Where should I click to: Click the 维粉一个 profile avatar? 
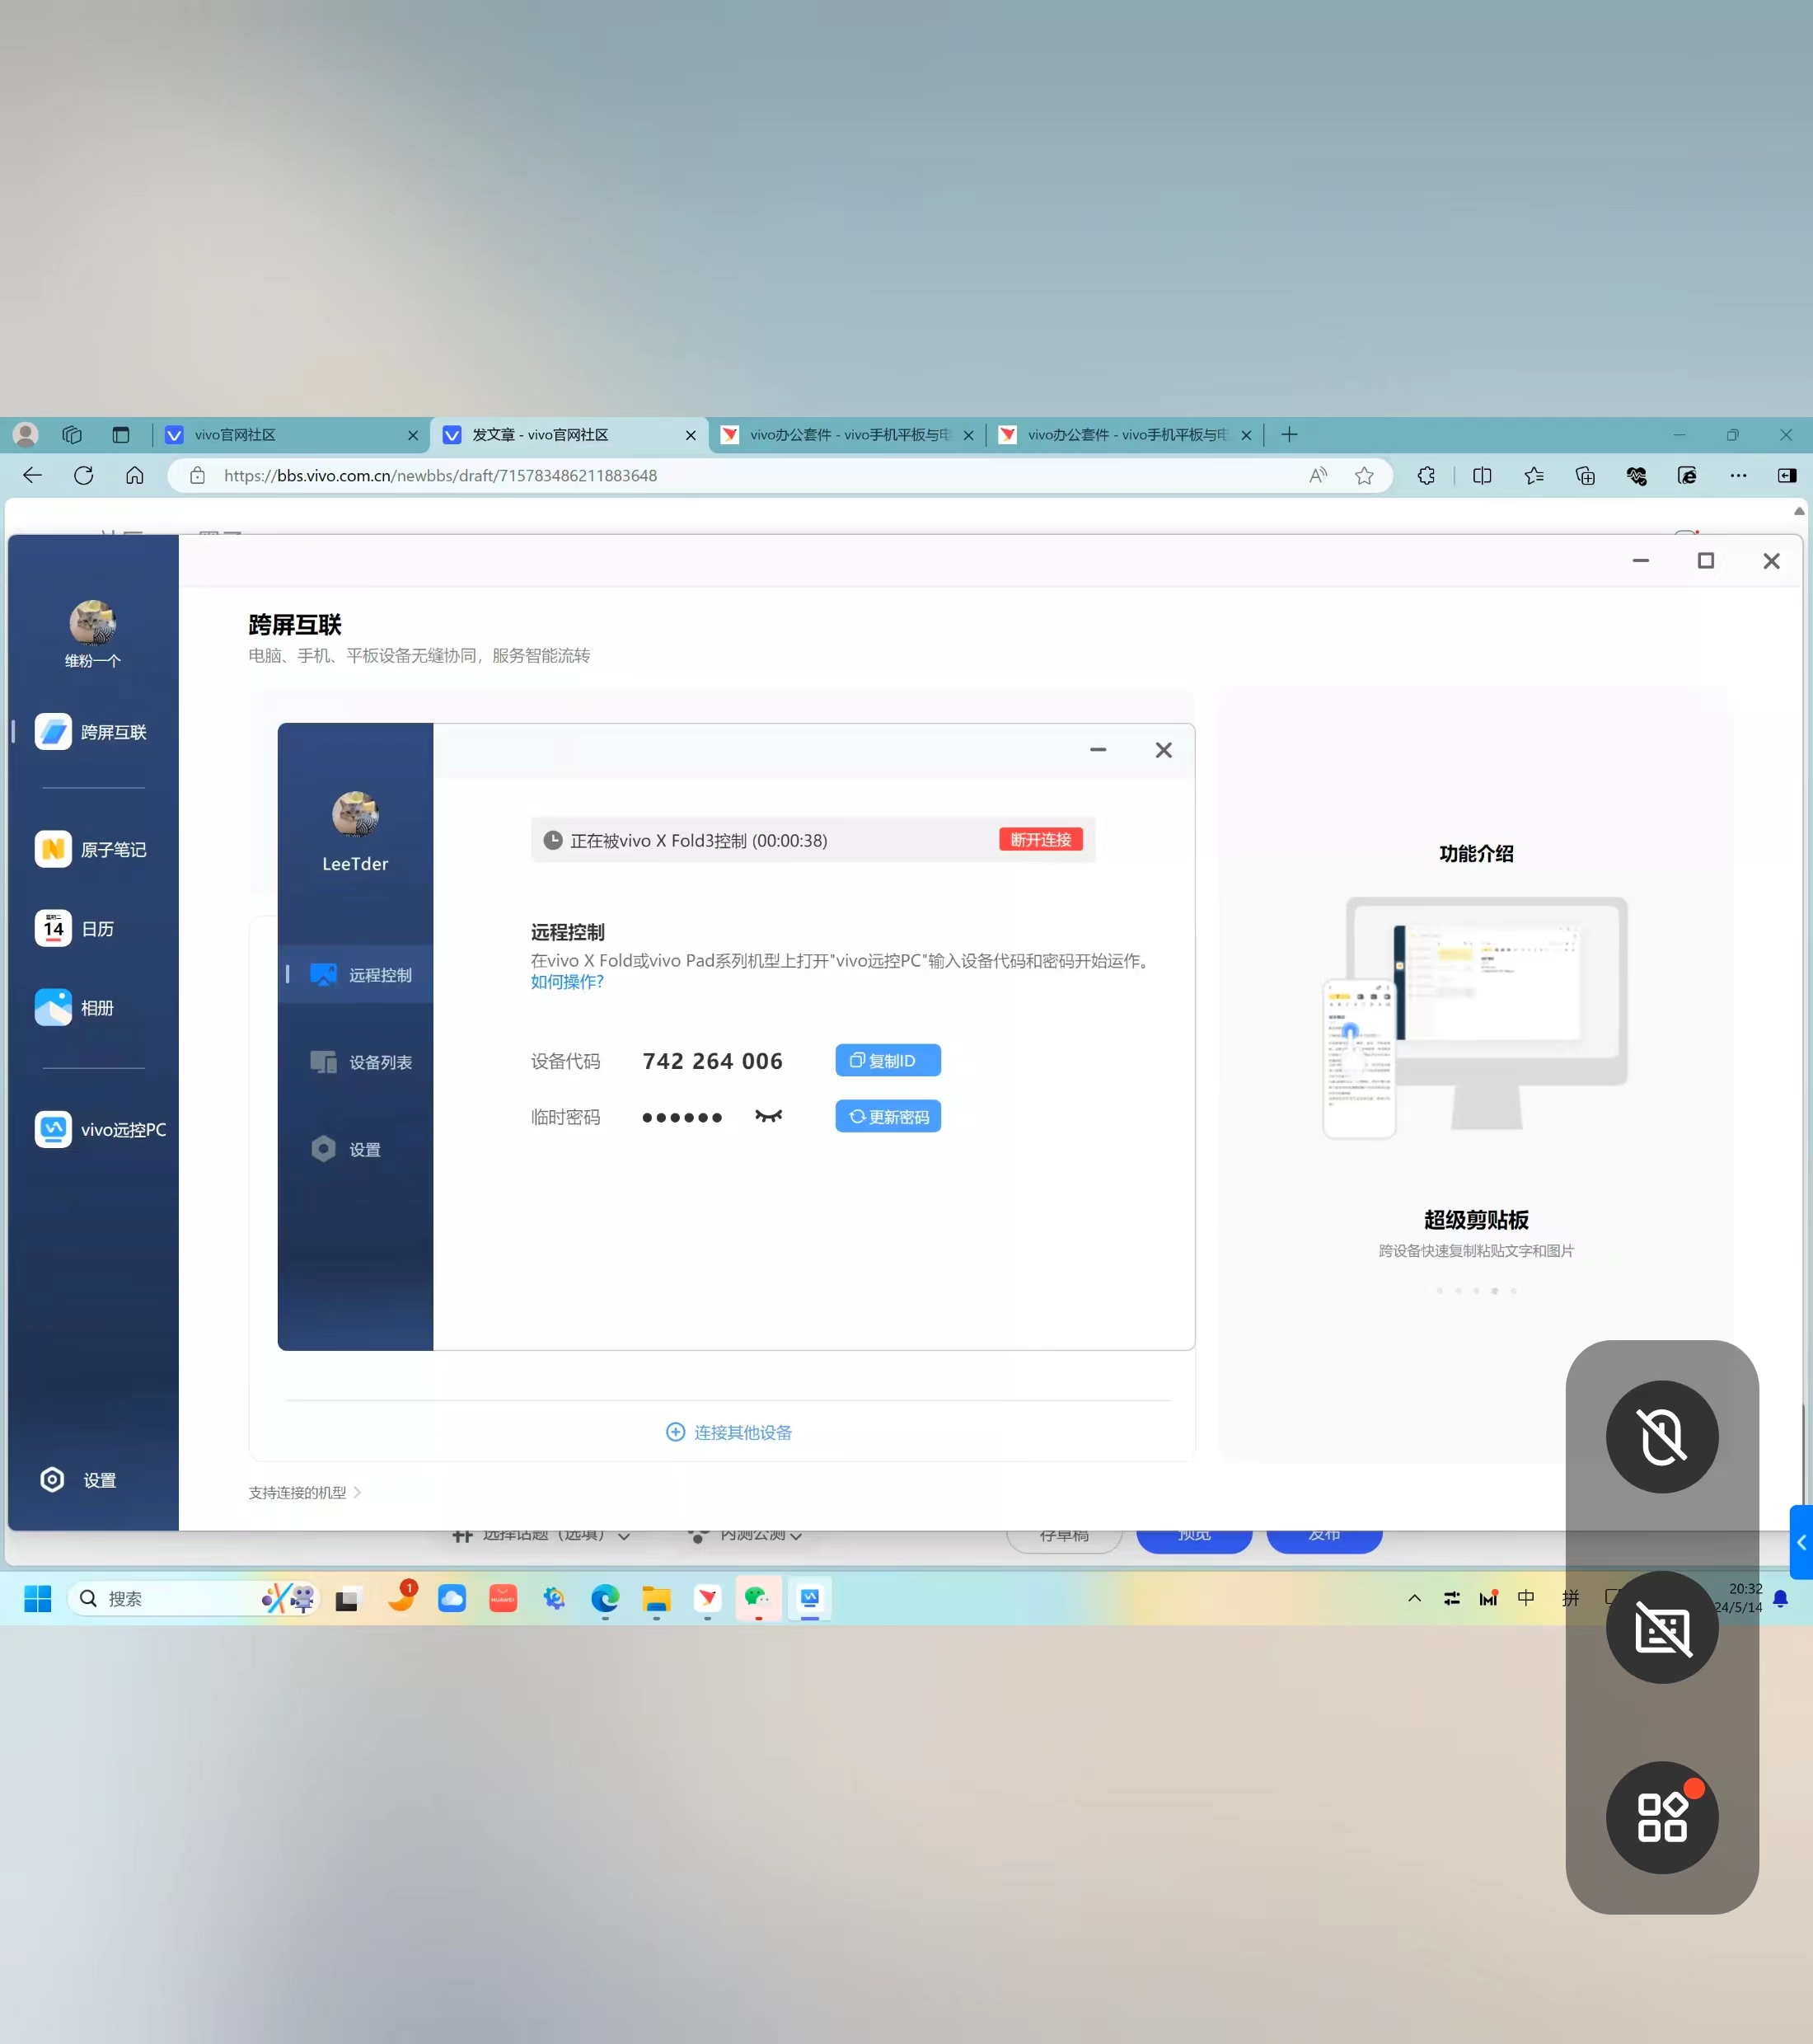tap(93, 622)
